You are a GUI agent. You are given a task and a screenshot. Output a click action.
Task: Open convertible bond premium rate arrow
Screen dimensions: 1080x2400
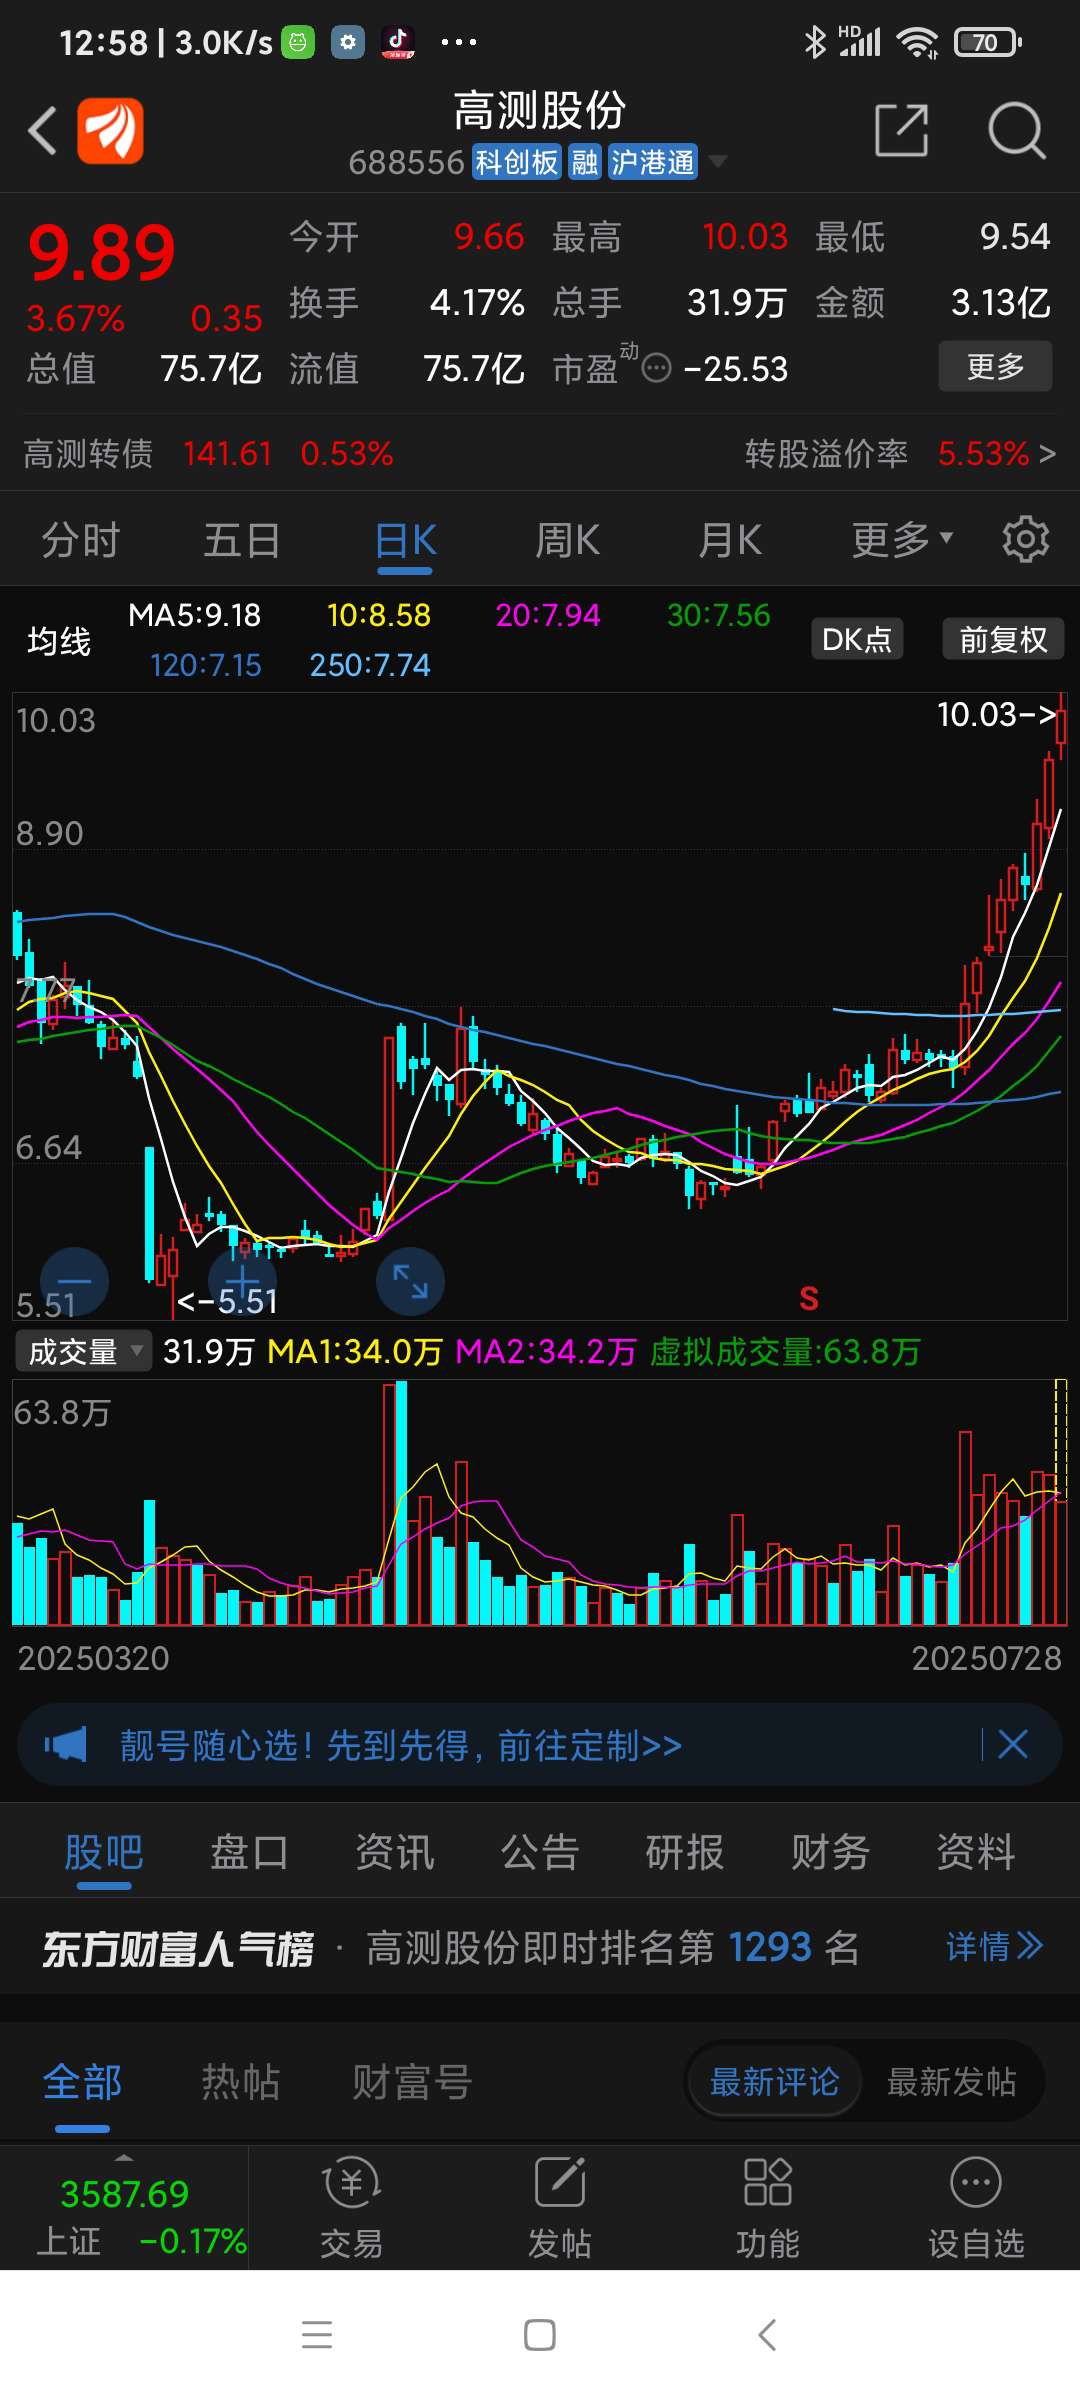click(x=1047, y=454)
